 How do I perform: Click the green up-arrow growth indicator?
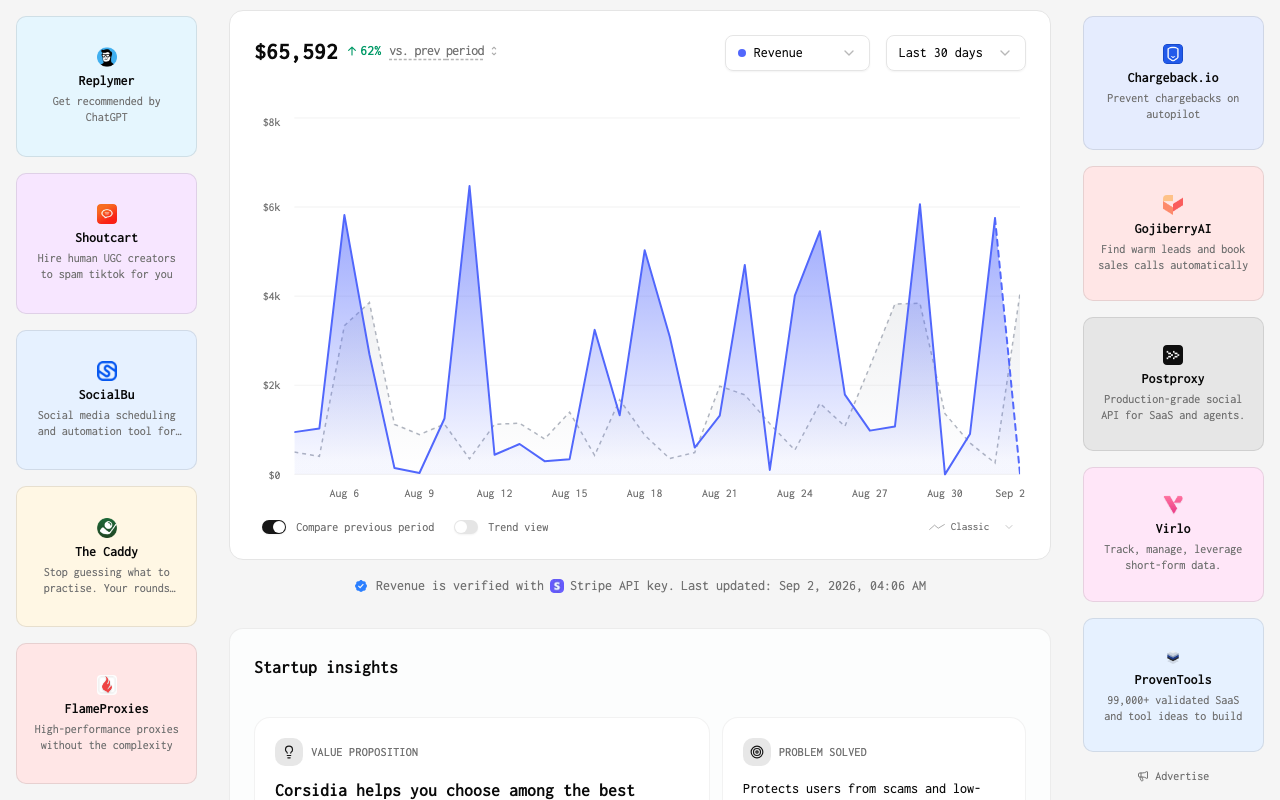coord(352,51)
